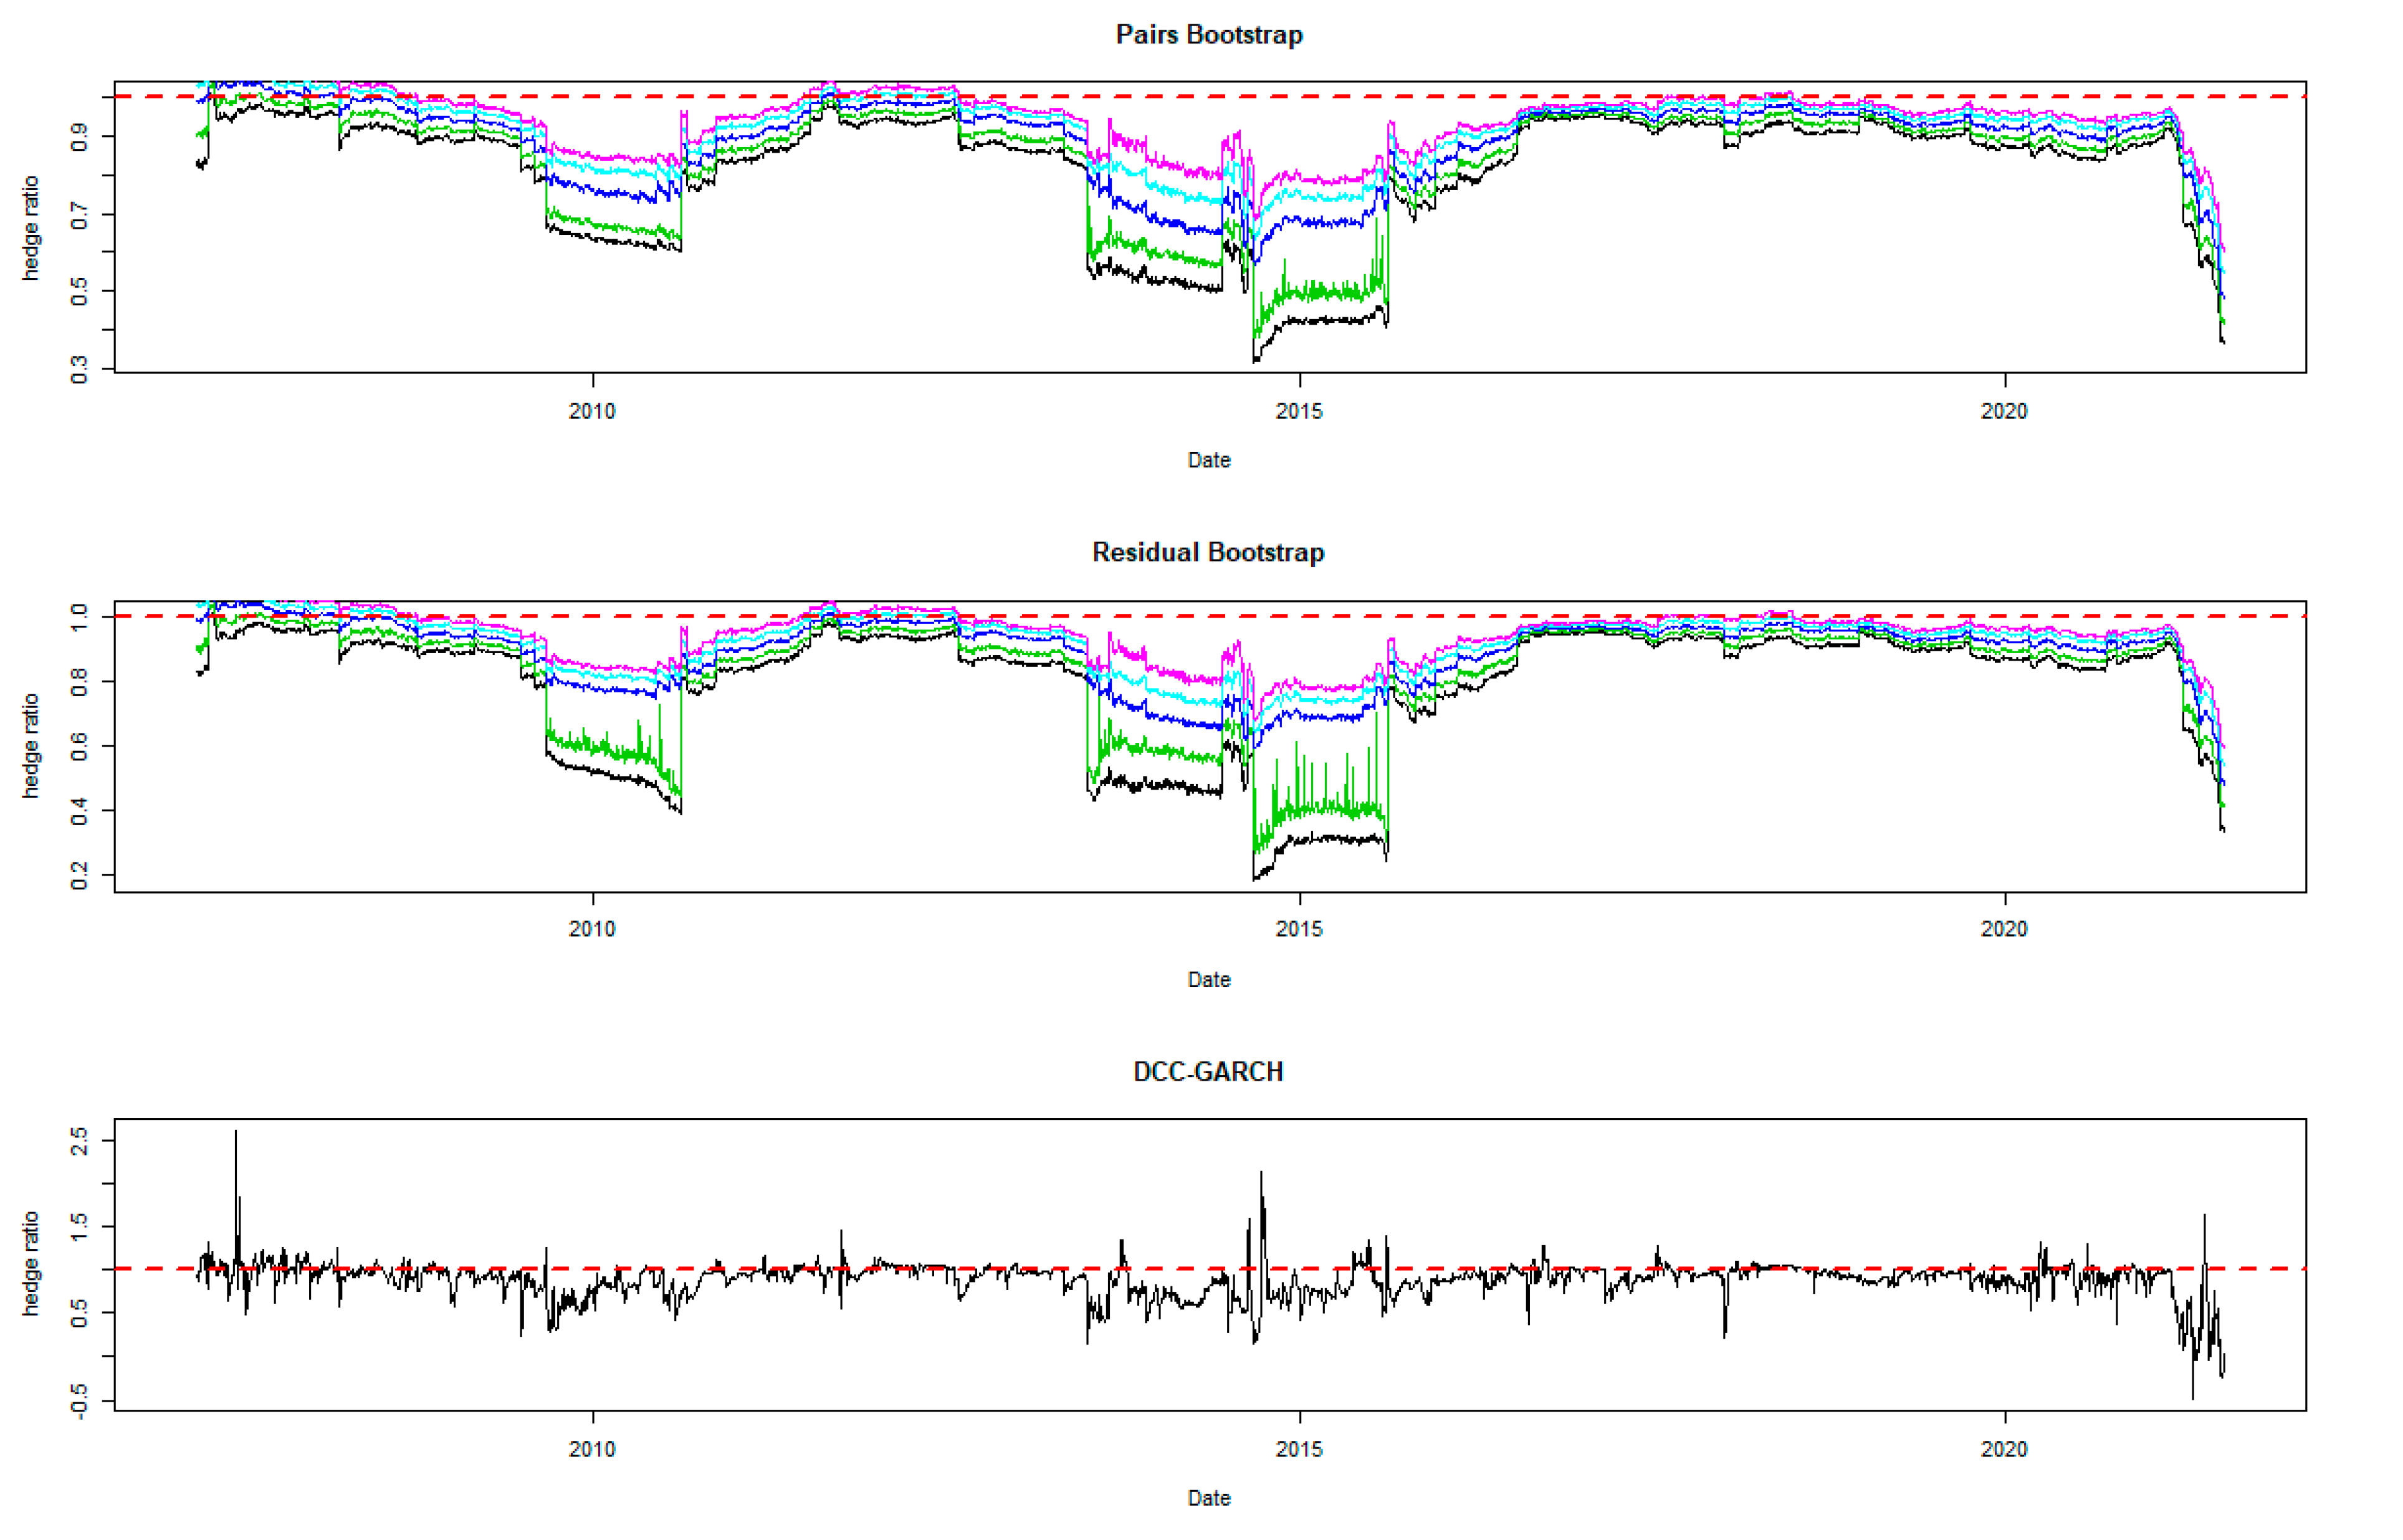Click 2010 tick label under Residual Bootstrap plot
Image resolution: width=2403 pixels, height=1540 pixels.
592,929
